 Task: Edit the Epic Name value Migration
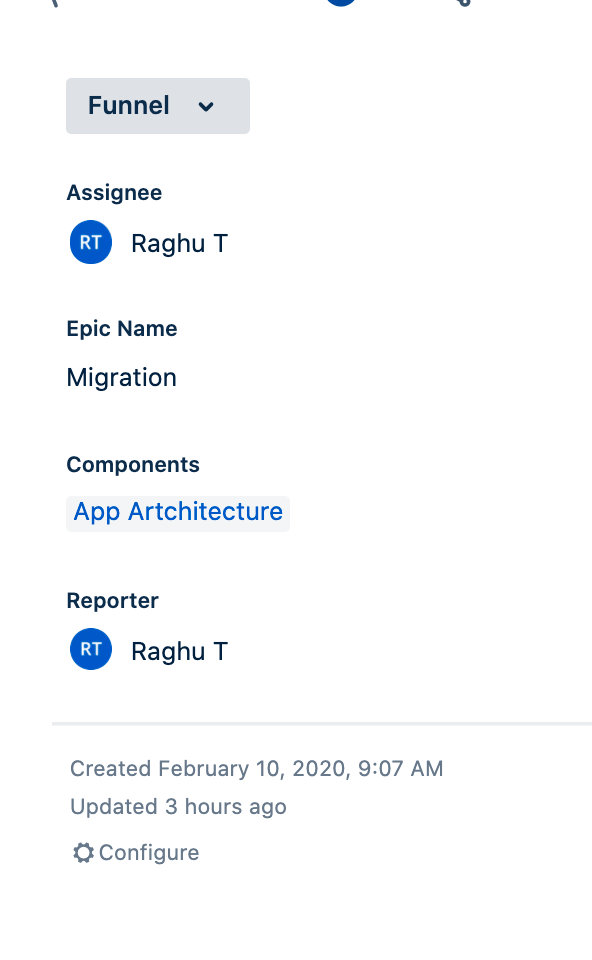[121, 378]
